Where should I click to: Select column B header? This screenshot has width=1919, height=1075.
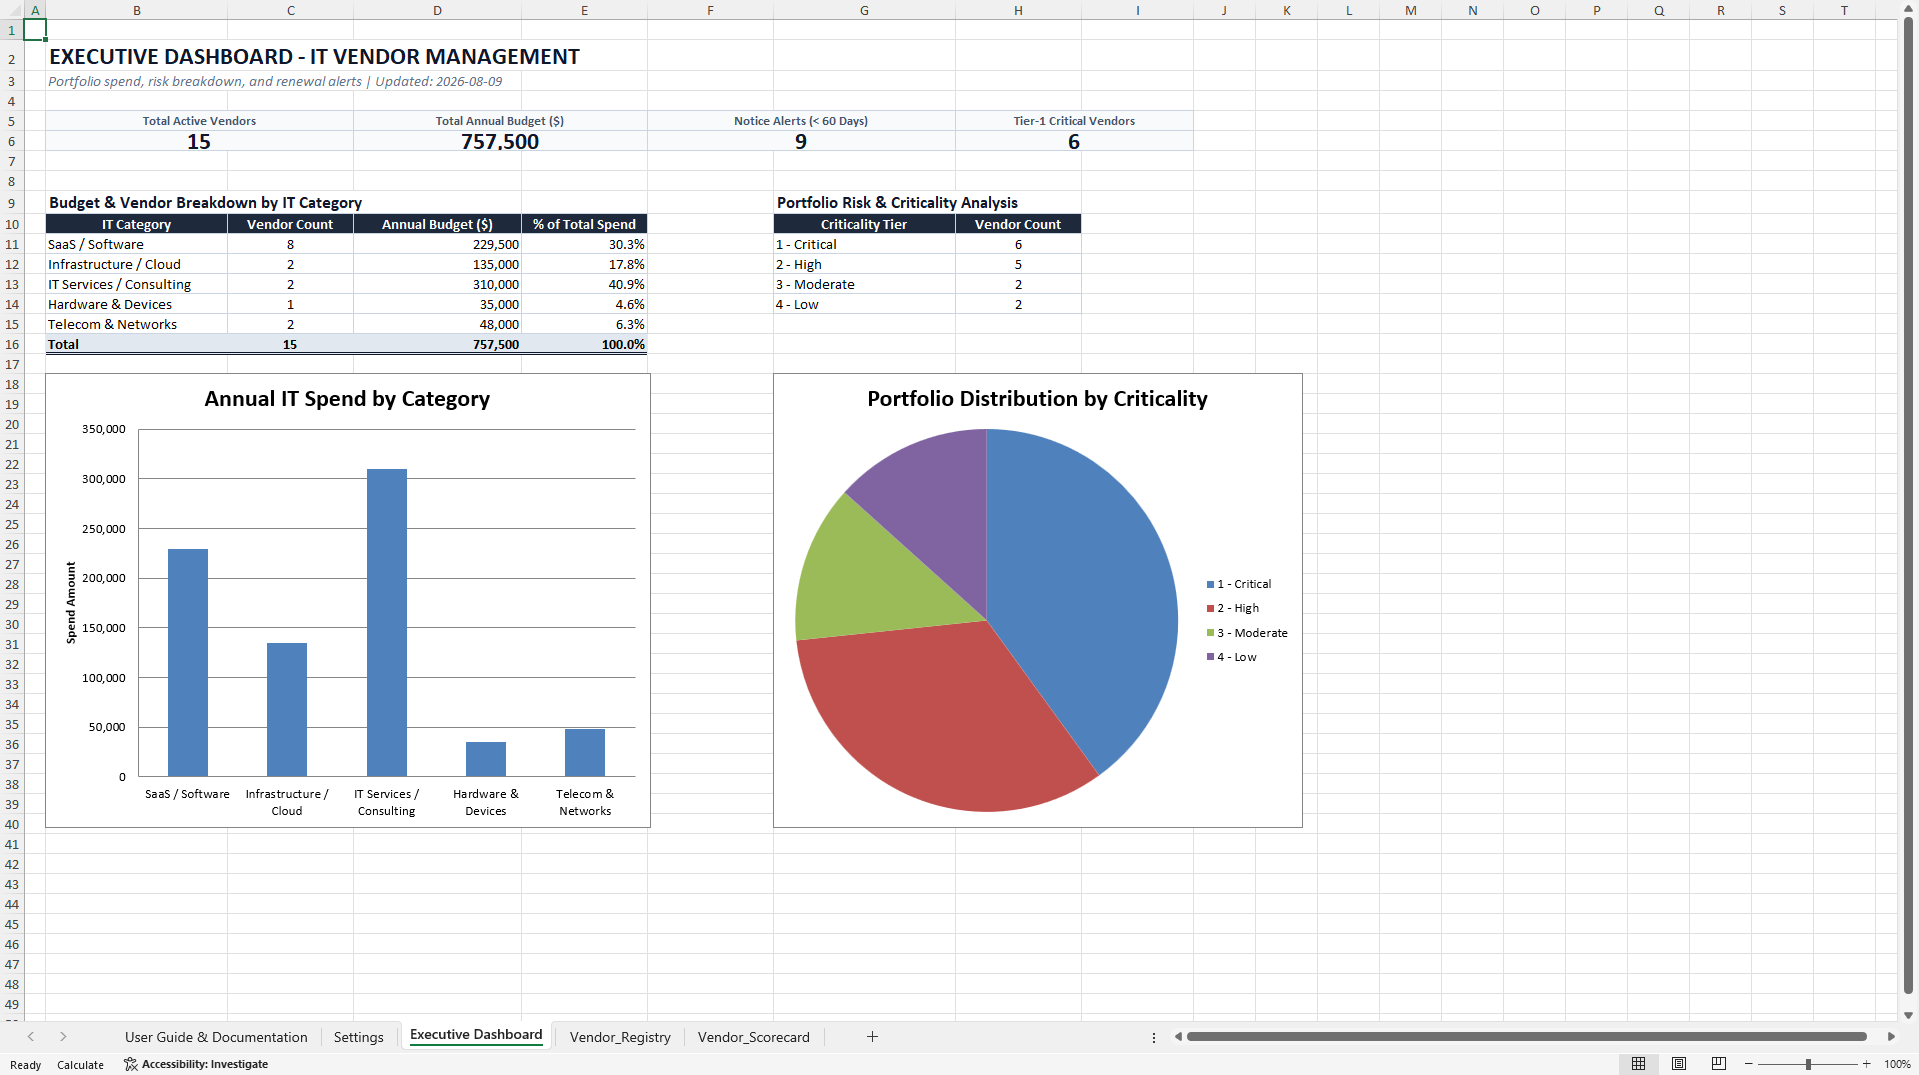pos(137,10)
